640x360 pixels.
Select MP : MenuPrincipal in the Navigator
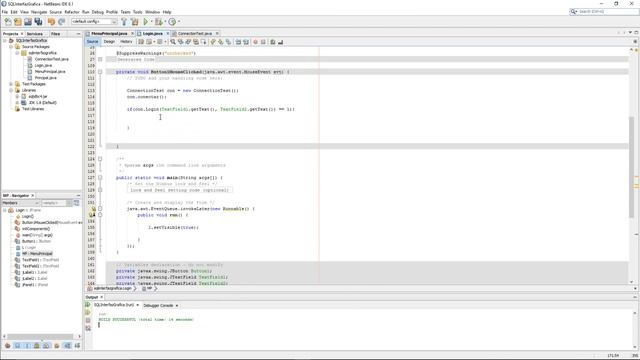click(37, 253)
